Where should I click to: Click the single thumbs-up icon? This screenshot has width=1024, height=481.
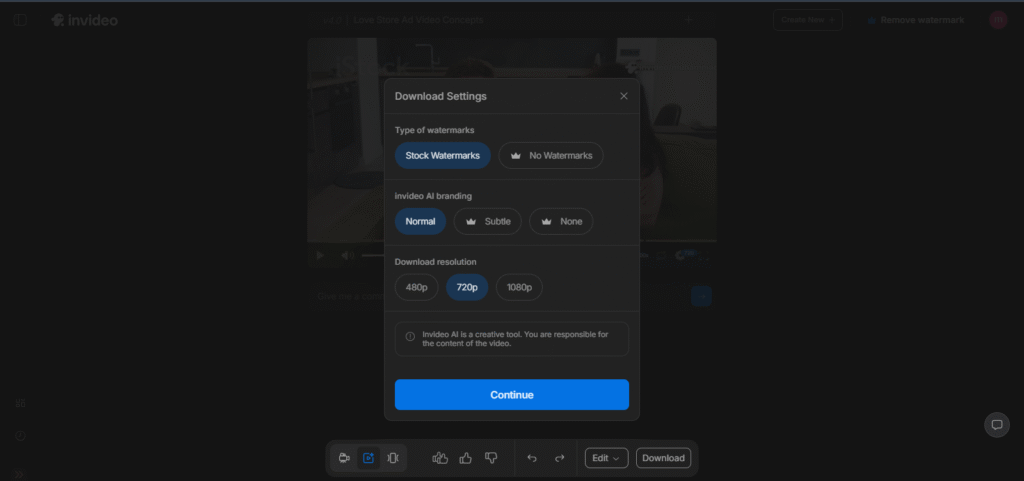click(x=465, y=458)
